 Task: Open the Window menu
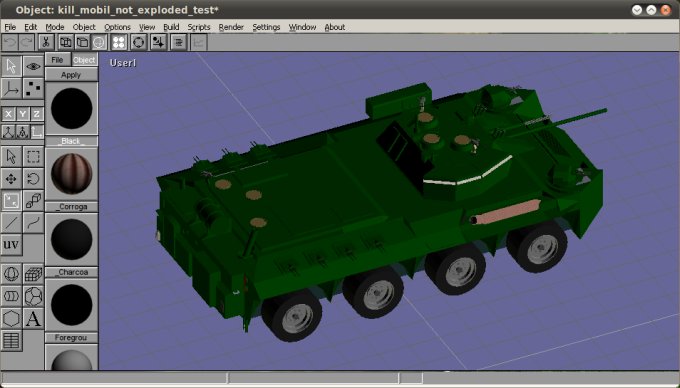tap(302, 27)
